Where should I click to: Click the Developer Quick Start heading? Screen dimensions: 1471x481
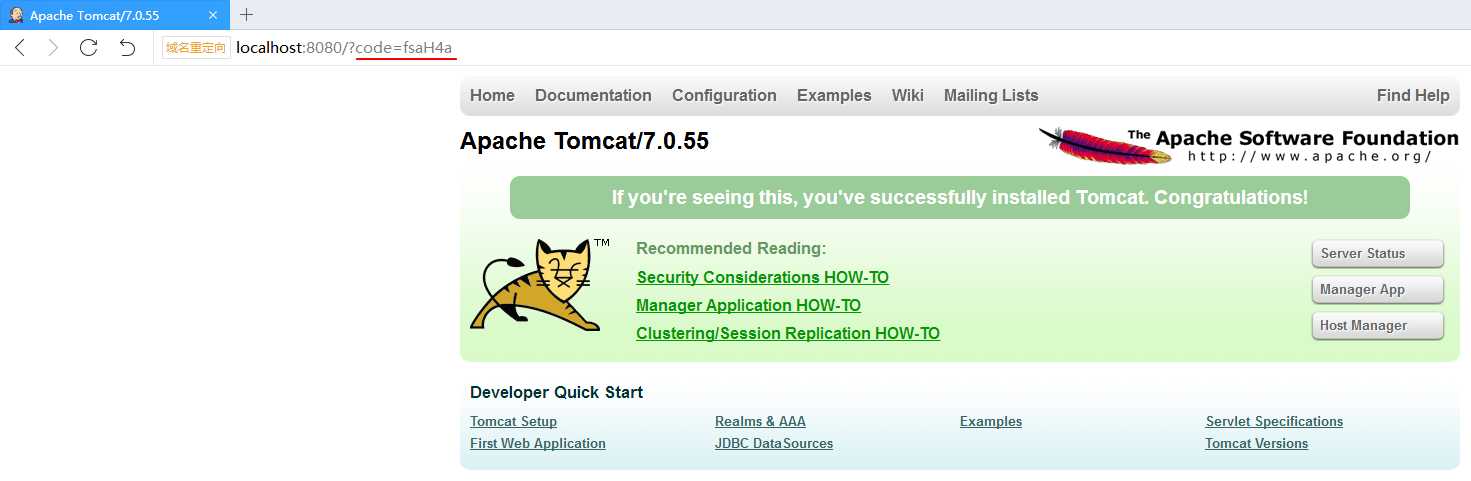pos(556,392)
